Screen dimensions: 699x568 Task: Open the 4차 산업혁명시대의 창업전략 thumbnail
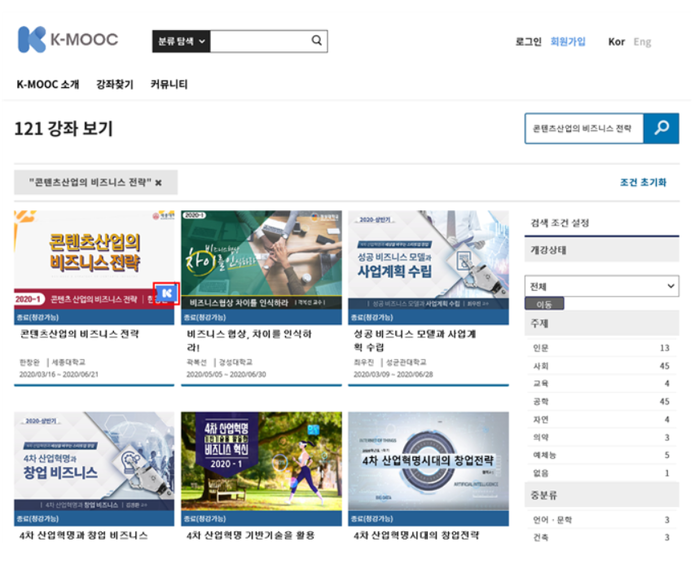(x=428, y=461)
